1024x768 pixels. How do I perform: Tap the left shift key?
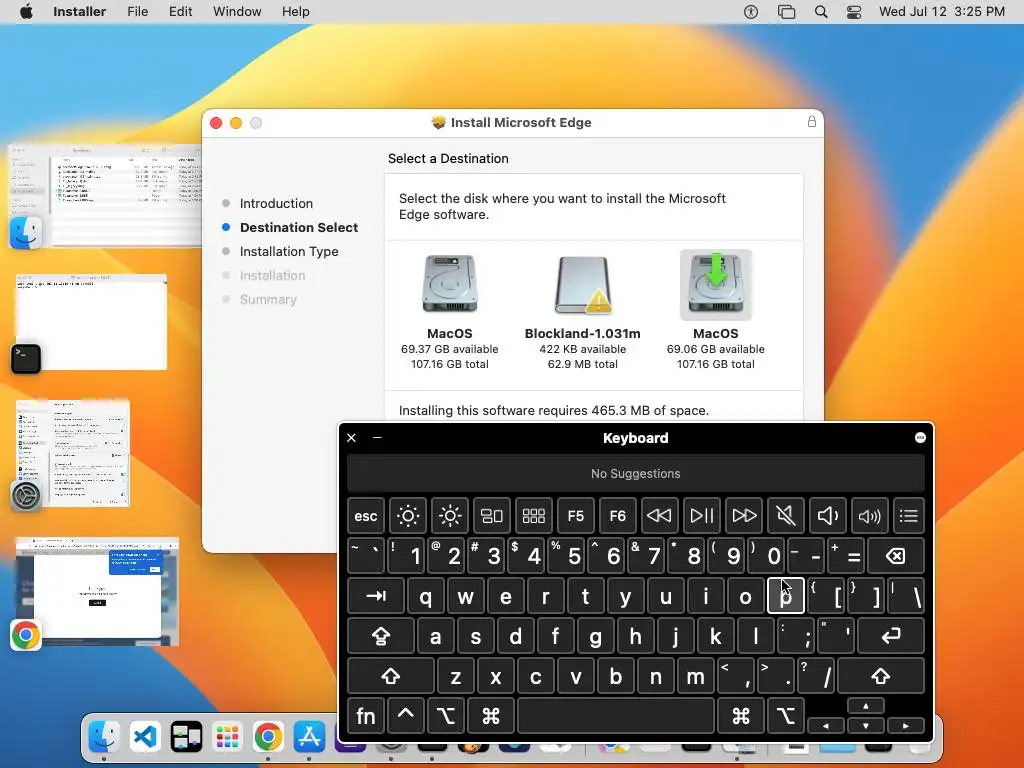(x=391, y=676)
